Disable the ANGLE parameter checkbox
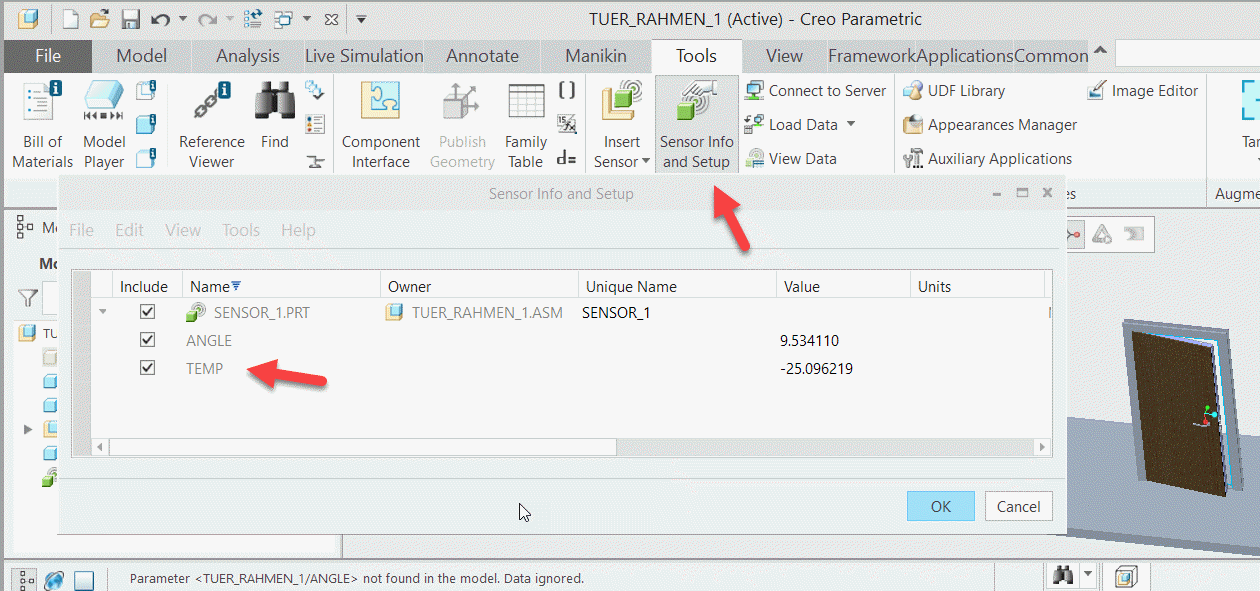The image size is (1260, 591). [147, 339]
